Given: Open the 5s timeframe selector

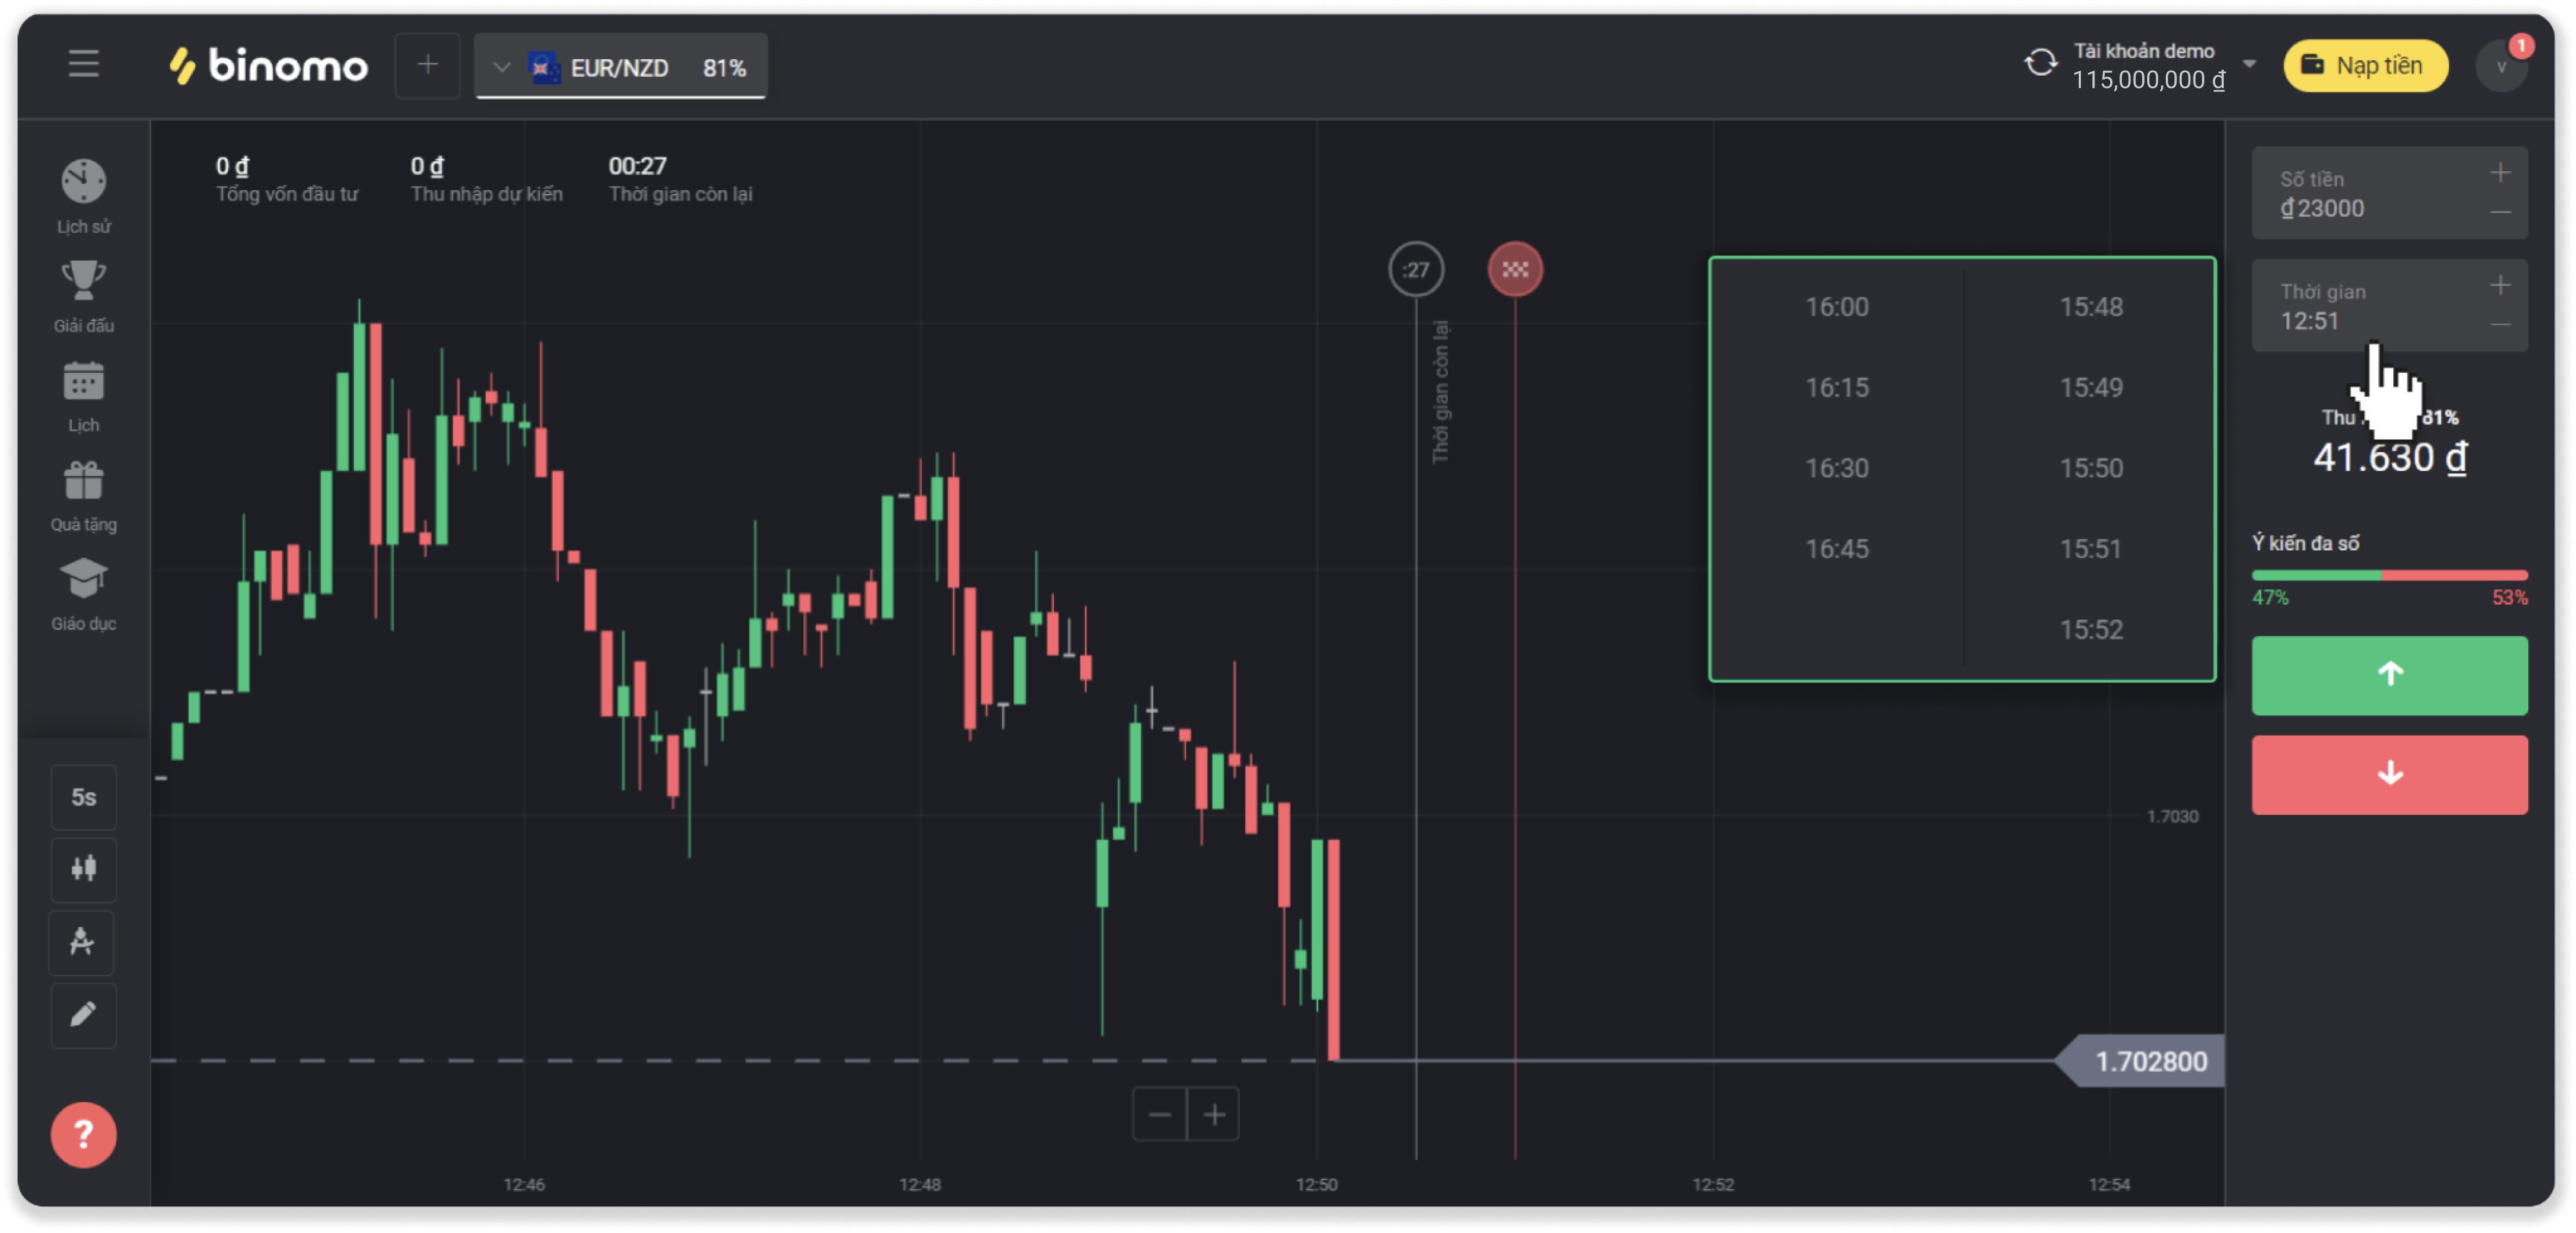Looking at the screenshot, I should point(83,797).
